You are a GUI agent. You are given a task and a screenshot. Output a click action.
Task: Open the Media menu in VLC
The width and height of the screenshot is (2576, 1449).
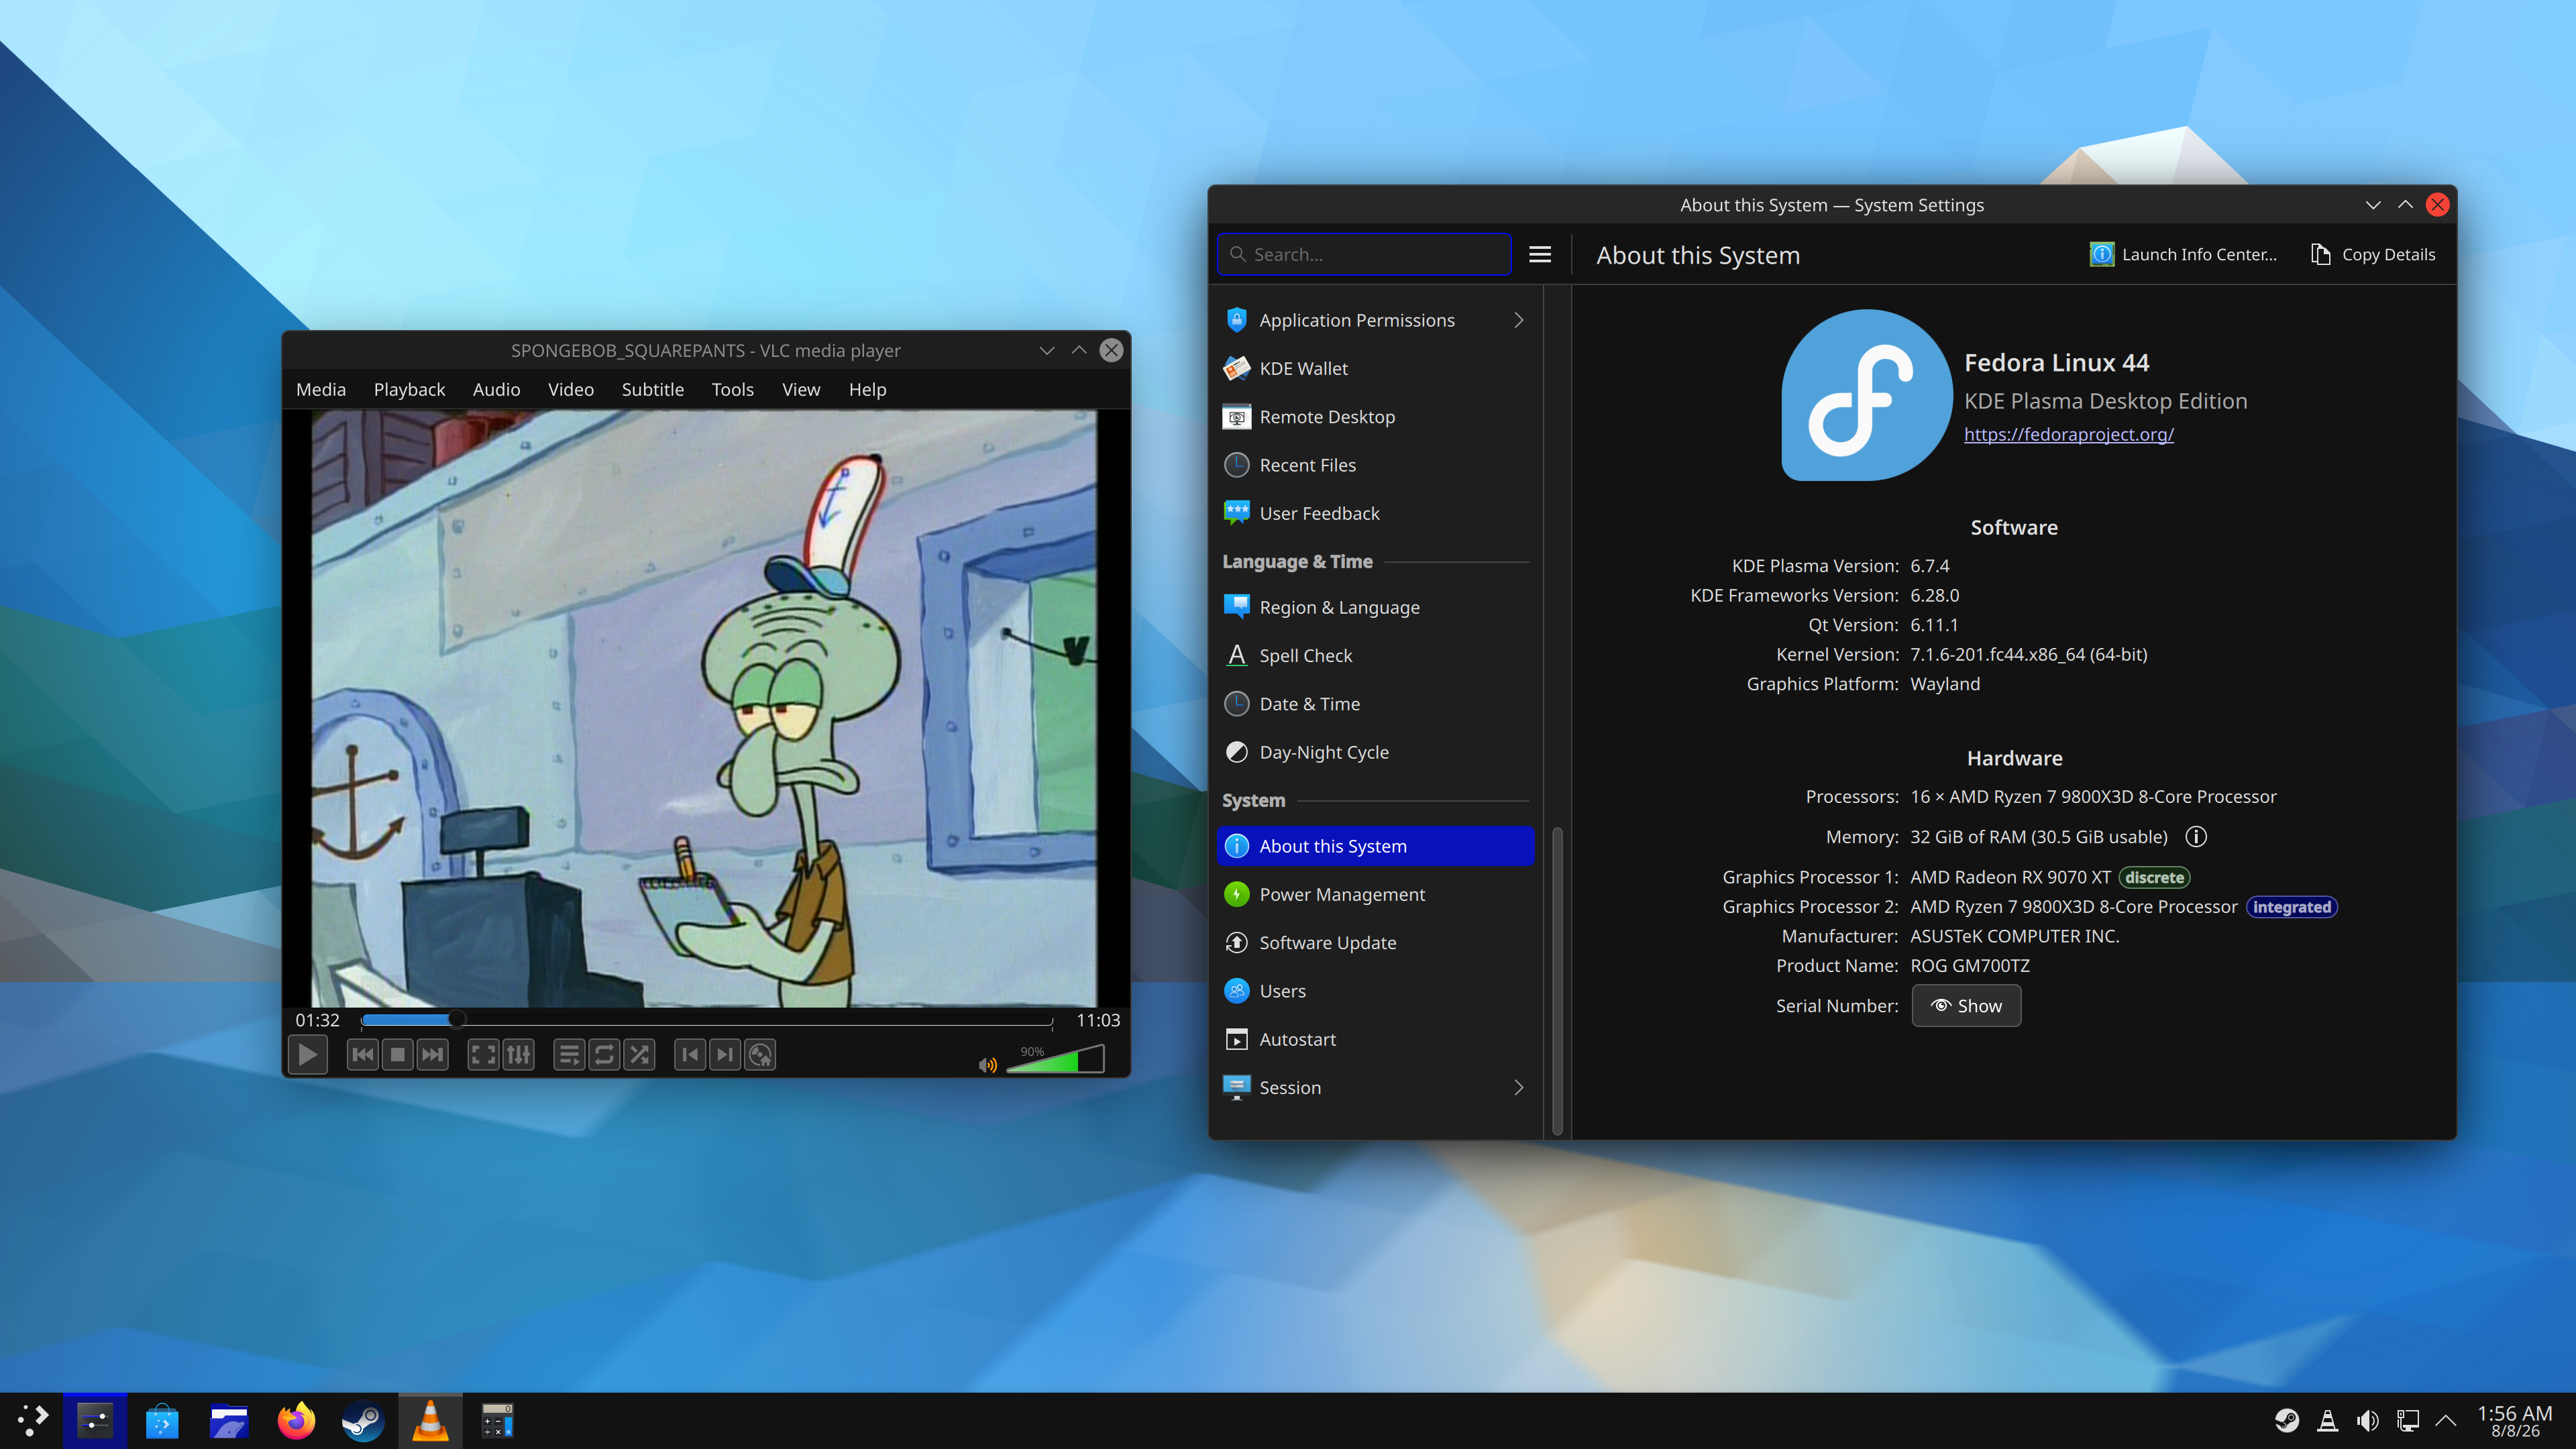321,389
